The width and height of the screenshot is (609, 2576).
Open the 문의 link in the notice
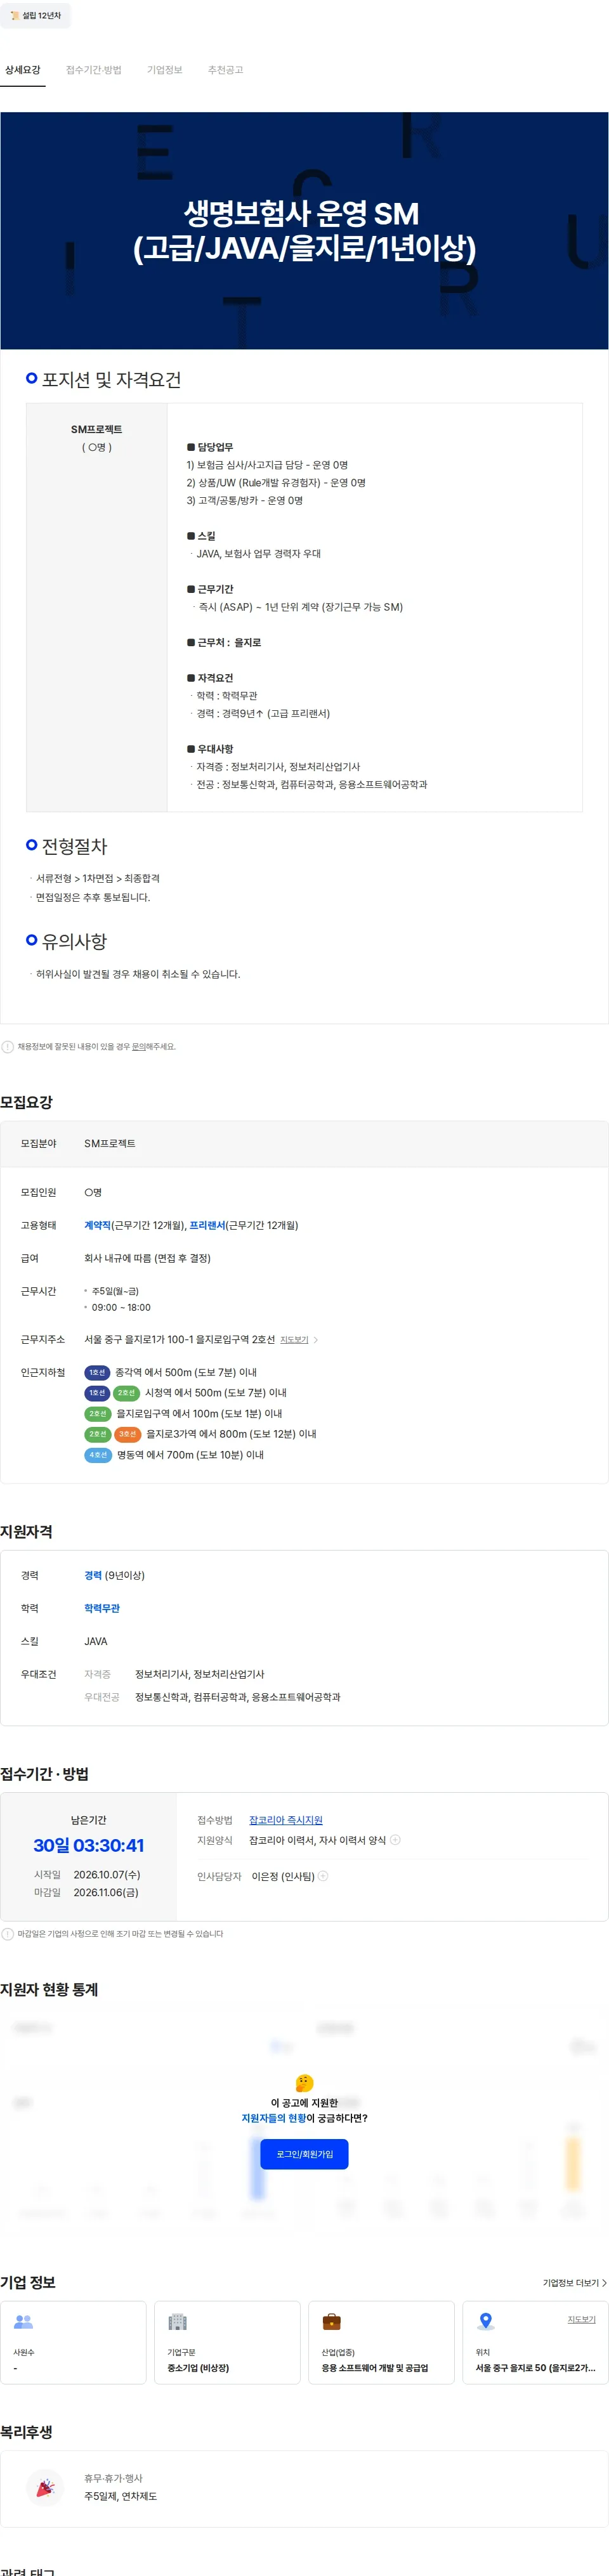[x=138, y=1047]
